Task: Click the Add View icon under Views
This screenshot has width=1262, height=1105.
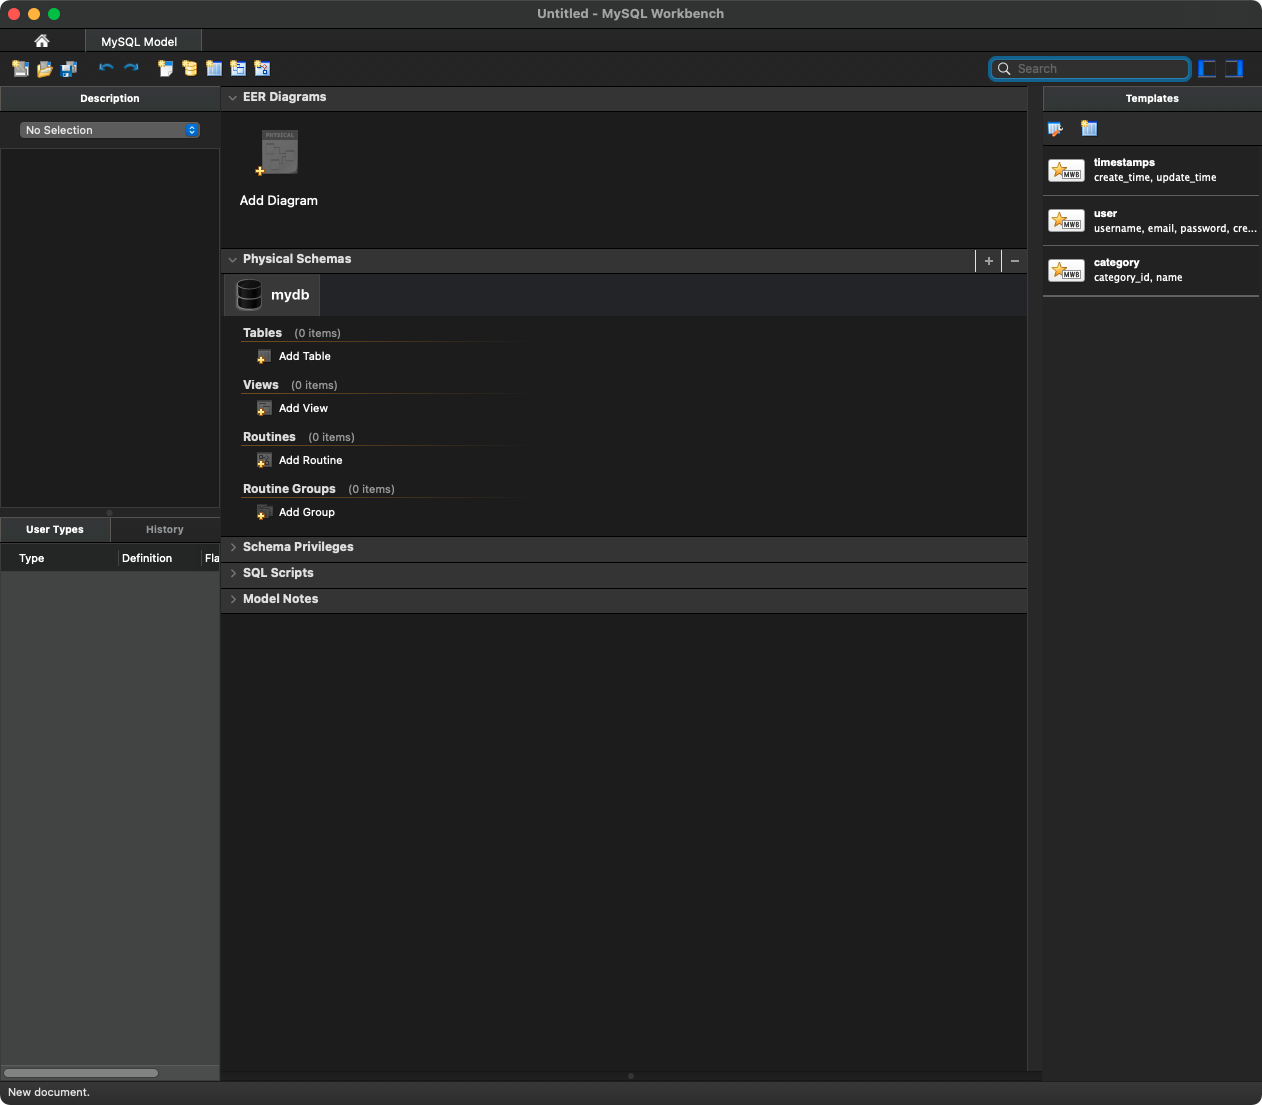Action: pos(264,409)
